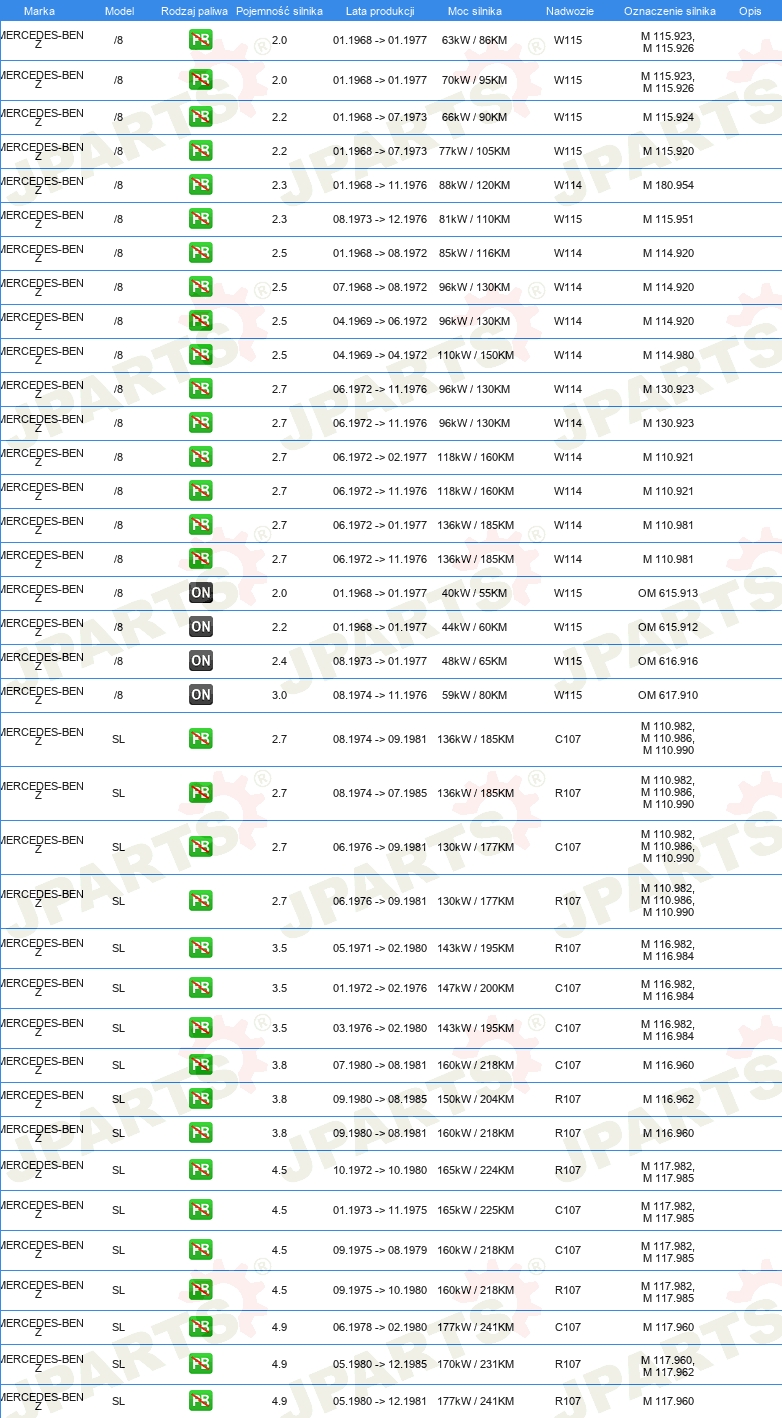
Task: Click the production dates 08.1973 -> 12.1976
Action: click(x=380, y=220)
